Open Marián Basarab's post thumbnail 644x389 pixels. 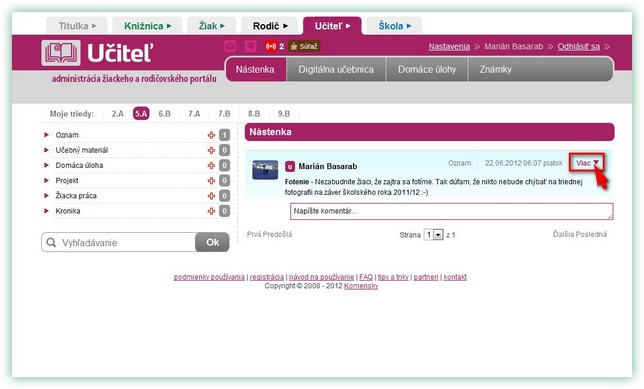(265, 170)
